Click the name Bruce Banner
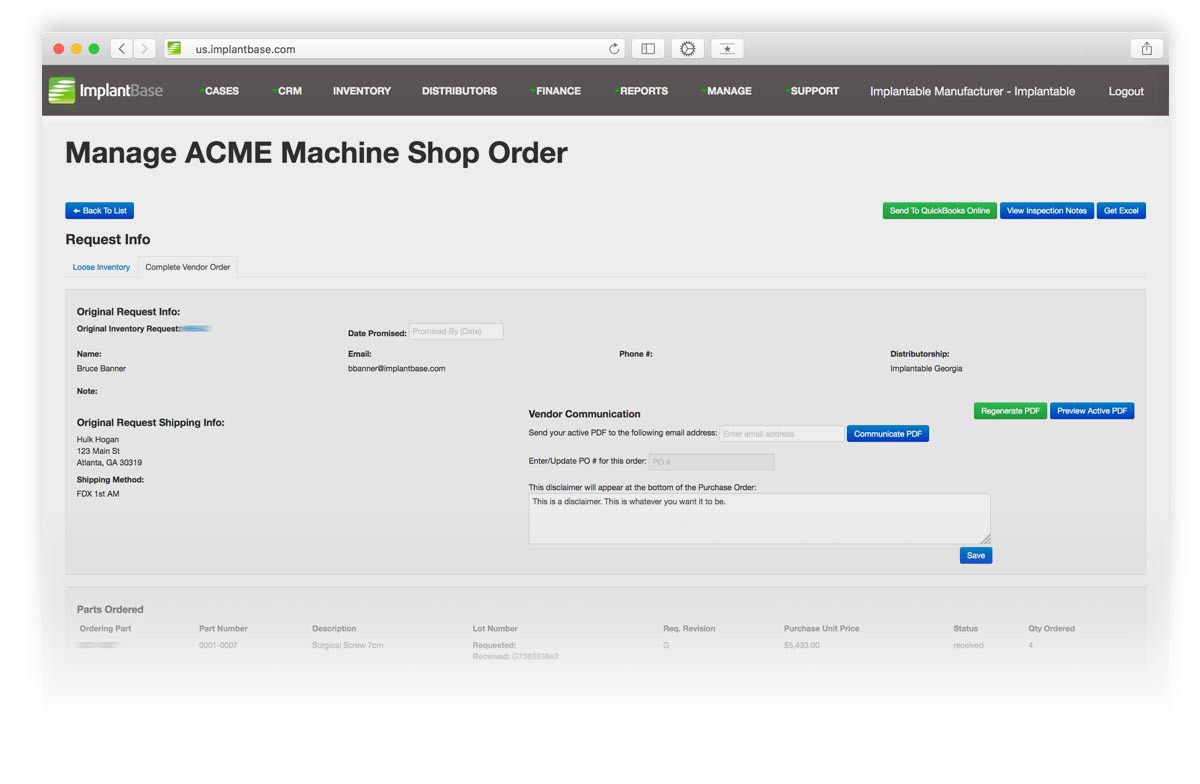The width and height of the screenshot is (1200, 784). click(x=101, y=369)
